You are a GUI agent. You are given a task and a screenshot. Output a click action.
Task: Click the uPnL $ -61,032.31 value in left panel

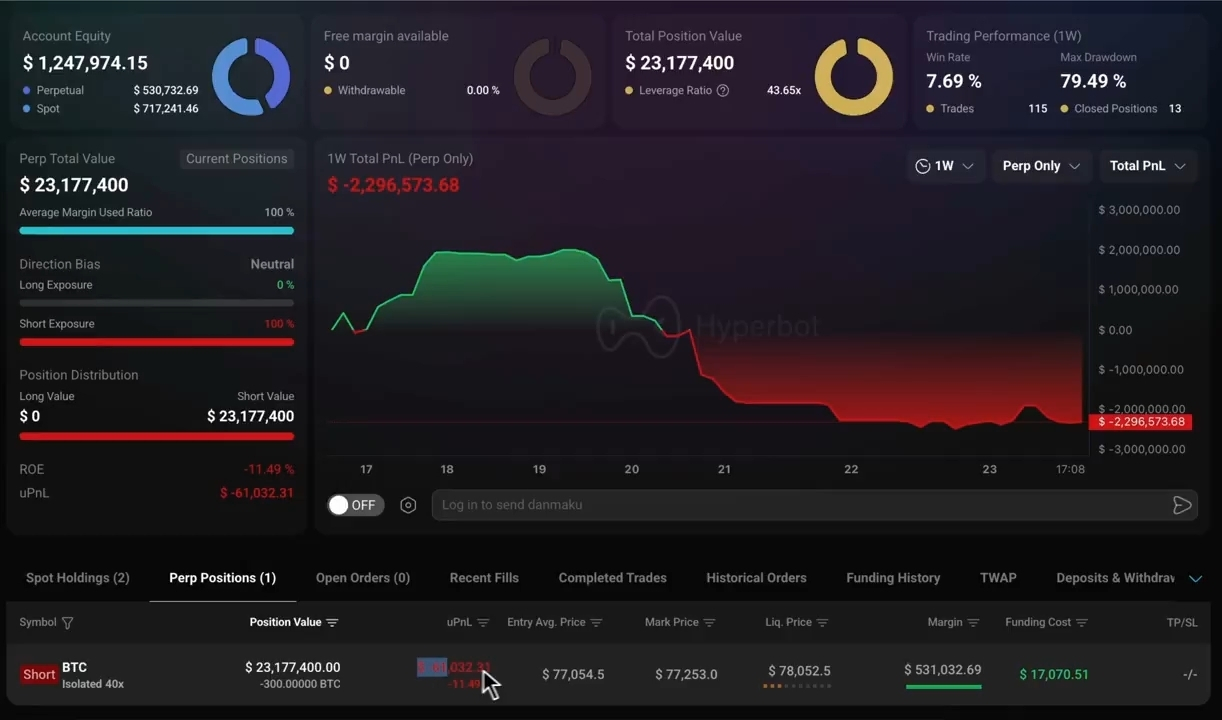[x=257, y=493]
